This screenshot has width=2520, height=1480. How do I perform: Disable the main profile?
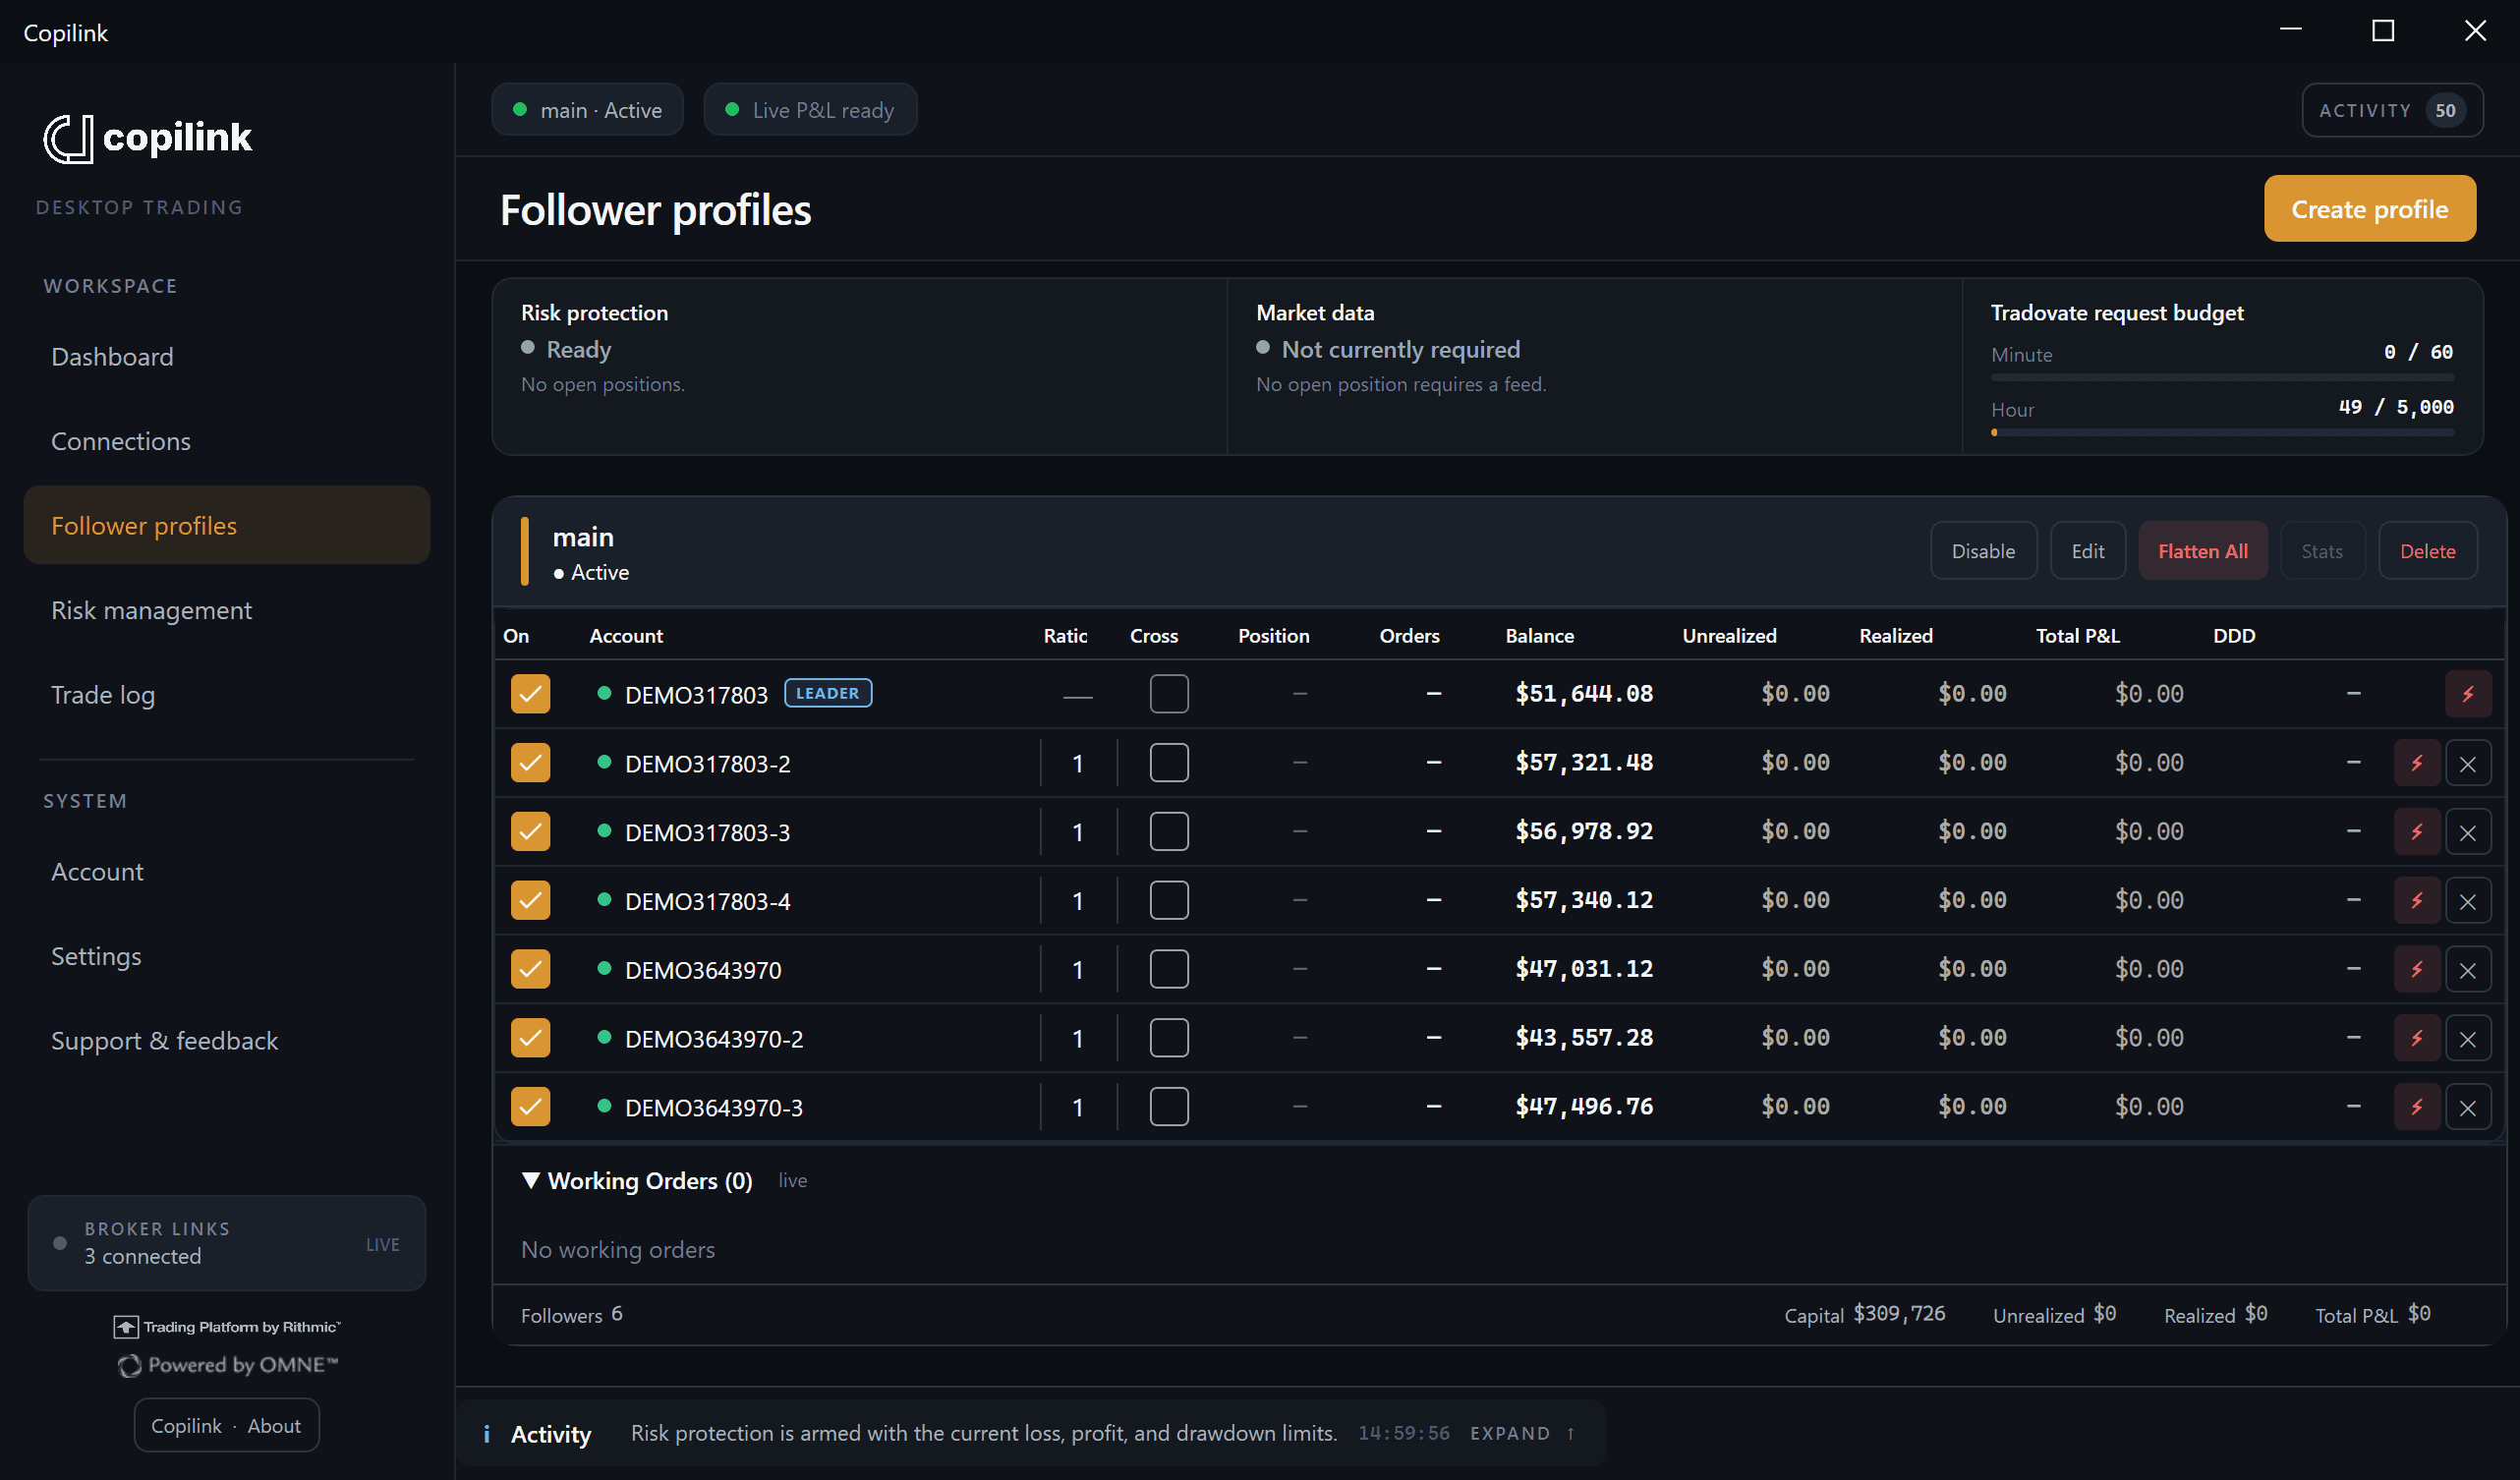[1983, 551]
